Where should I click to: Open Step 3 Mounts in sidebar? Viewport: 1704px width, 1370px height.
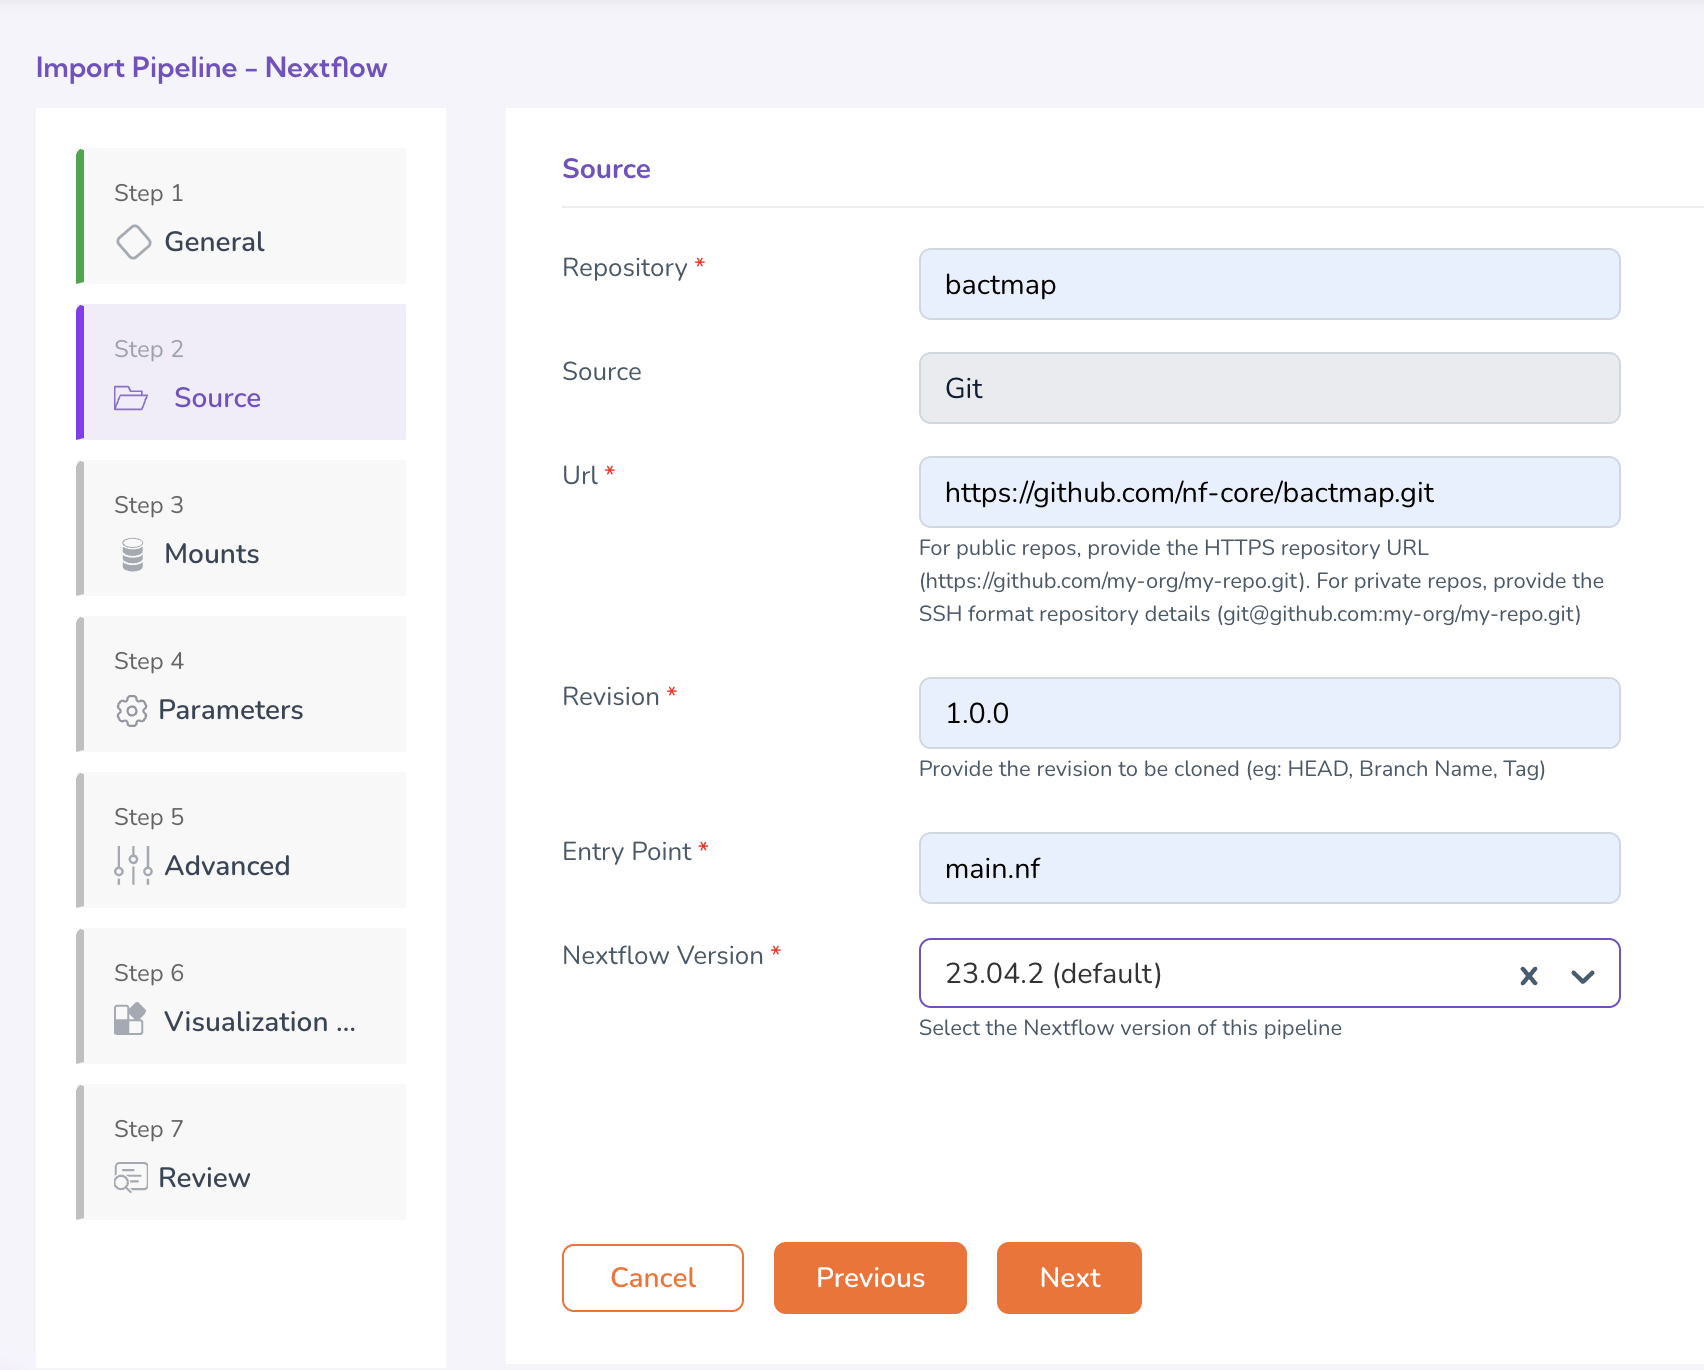242,529
